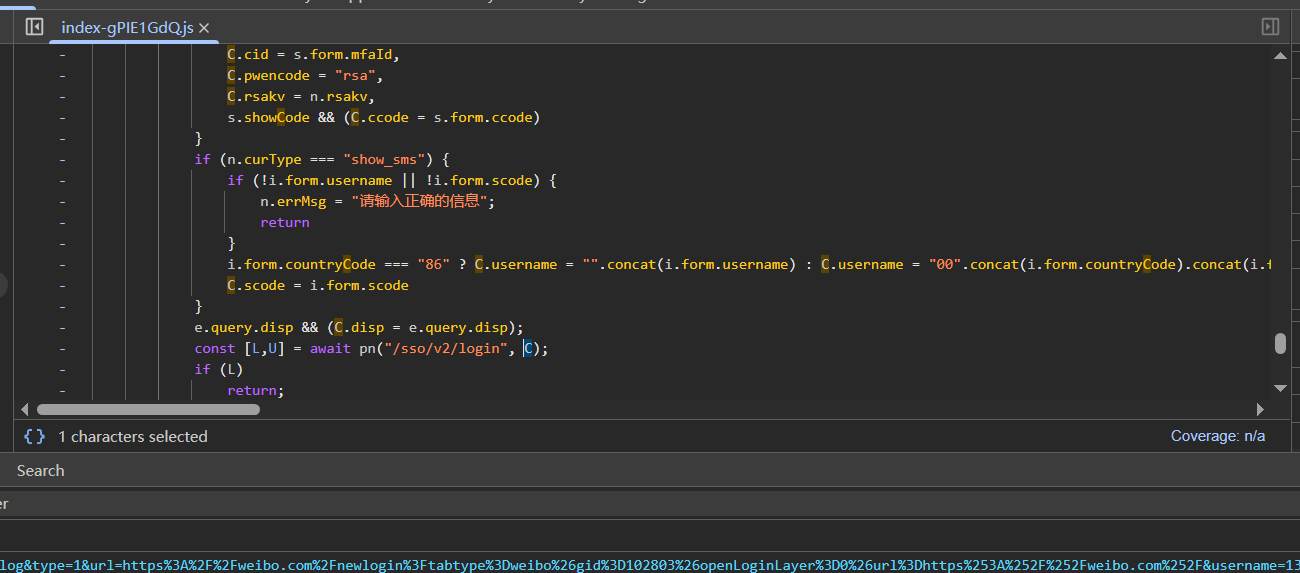Toggle the file navigator sidebar icon
This screenshot has height=573, width=1300.
(x=34, y=27)
